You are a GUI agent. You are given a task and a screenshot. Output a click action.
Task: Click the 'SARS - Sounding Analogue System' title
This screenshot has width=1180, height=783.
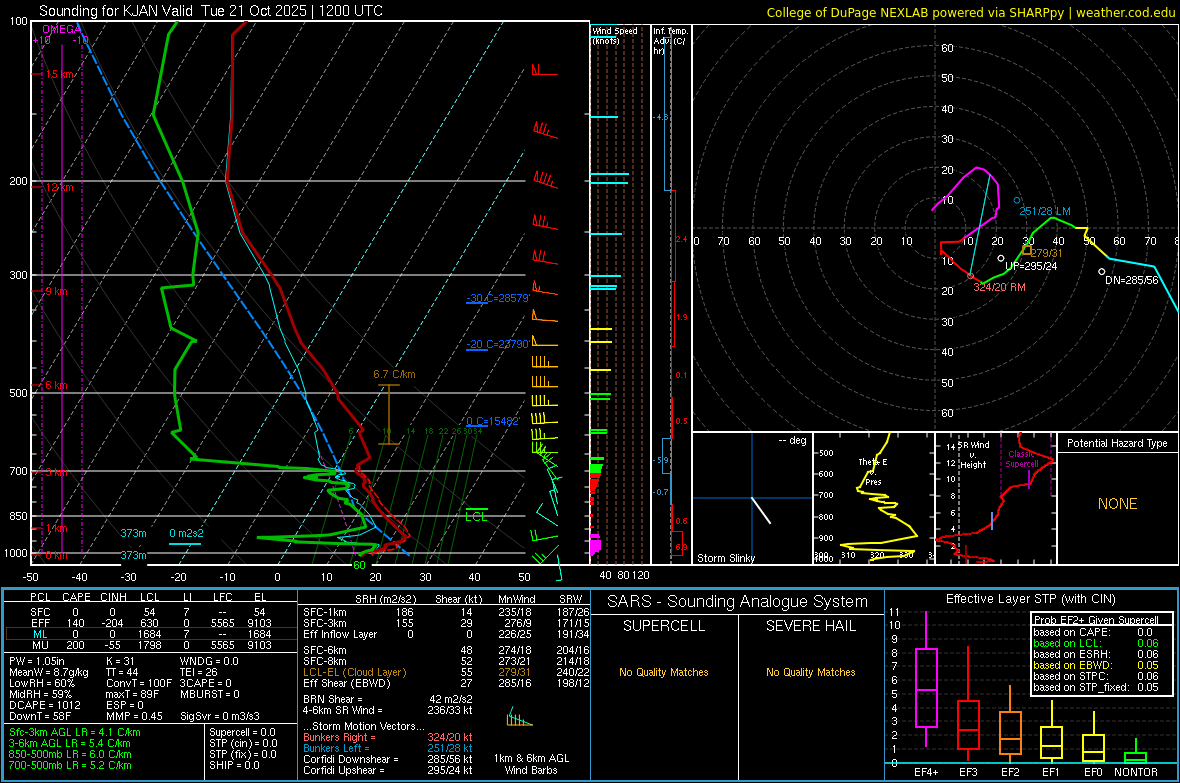(x=738, y=602)
